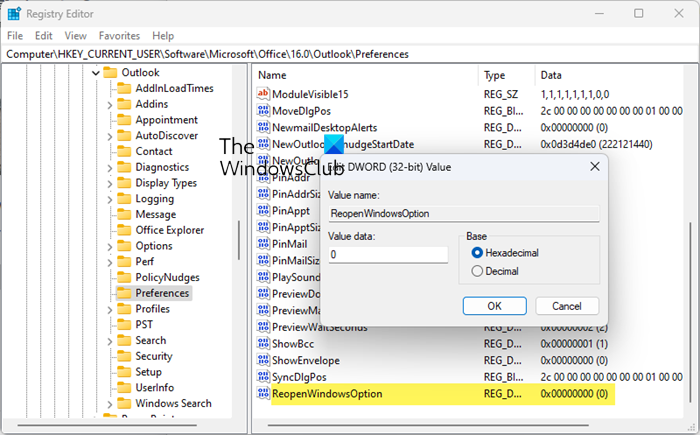Click the Value name field
700x435 pixels.
[464, 213]
